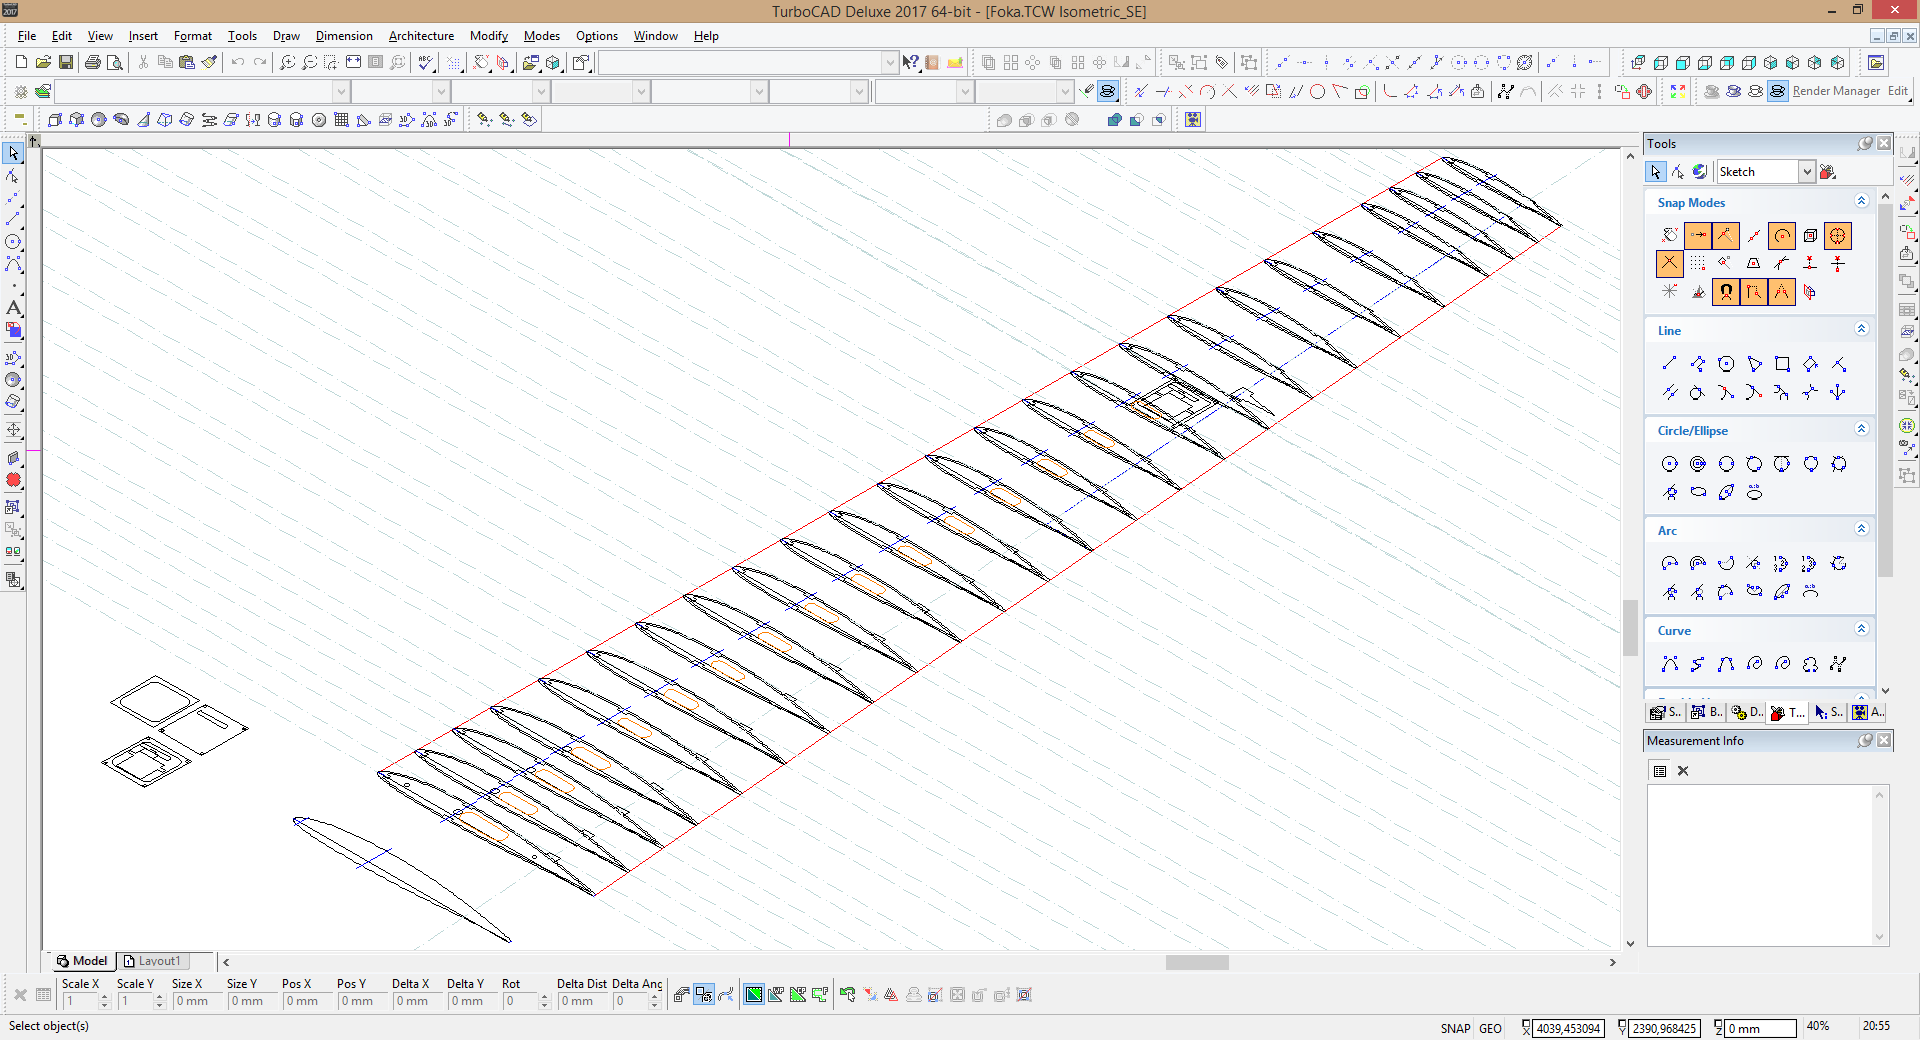Click the Render Manager button
The image size is (1920, 1040).
(x=1835, y=91)
